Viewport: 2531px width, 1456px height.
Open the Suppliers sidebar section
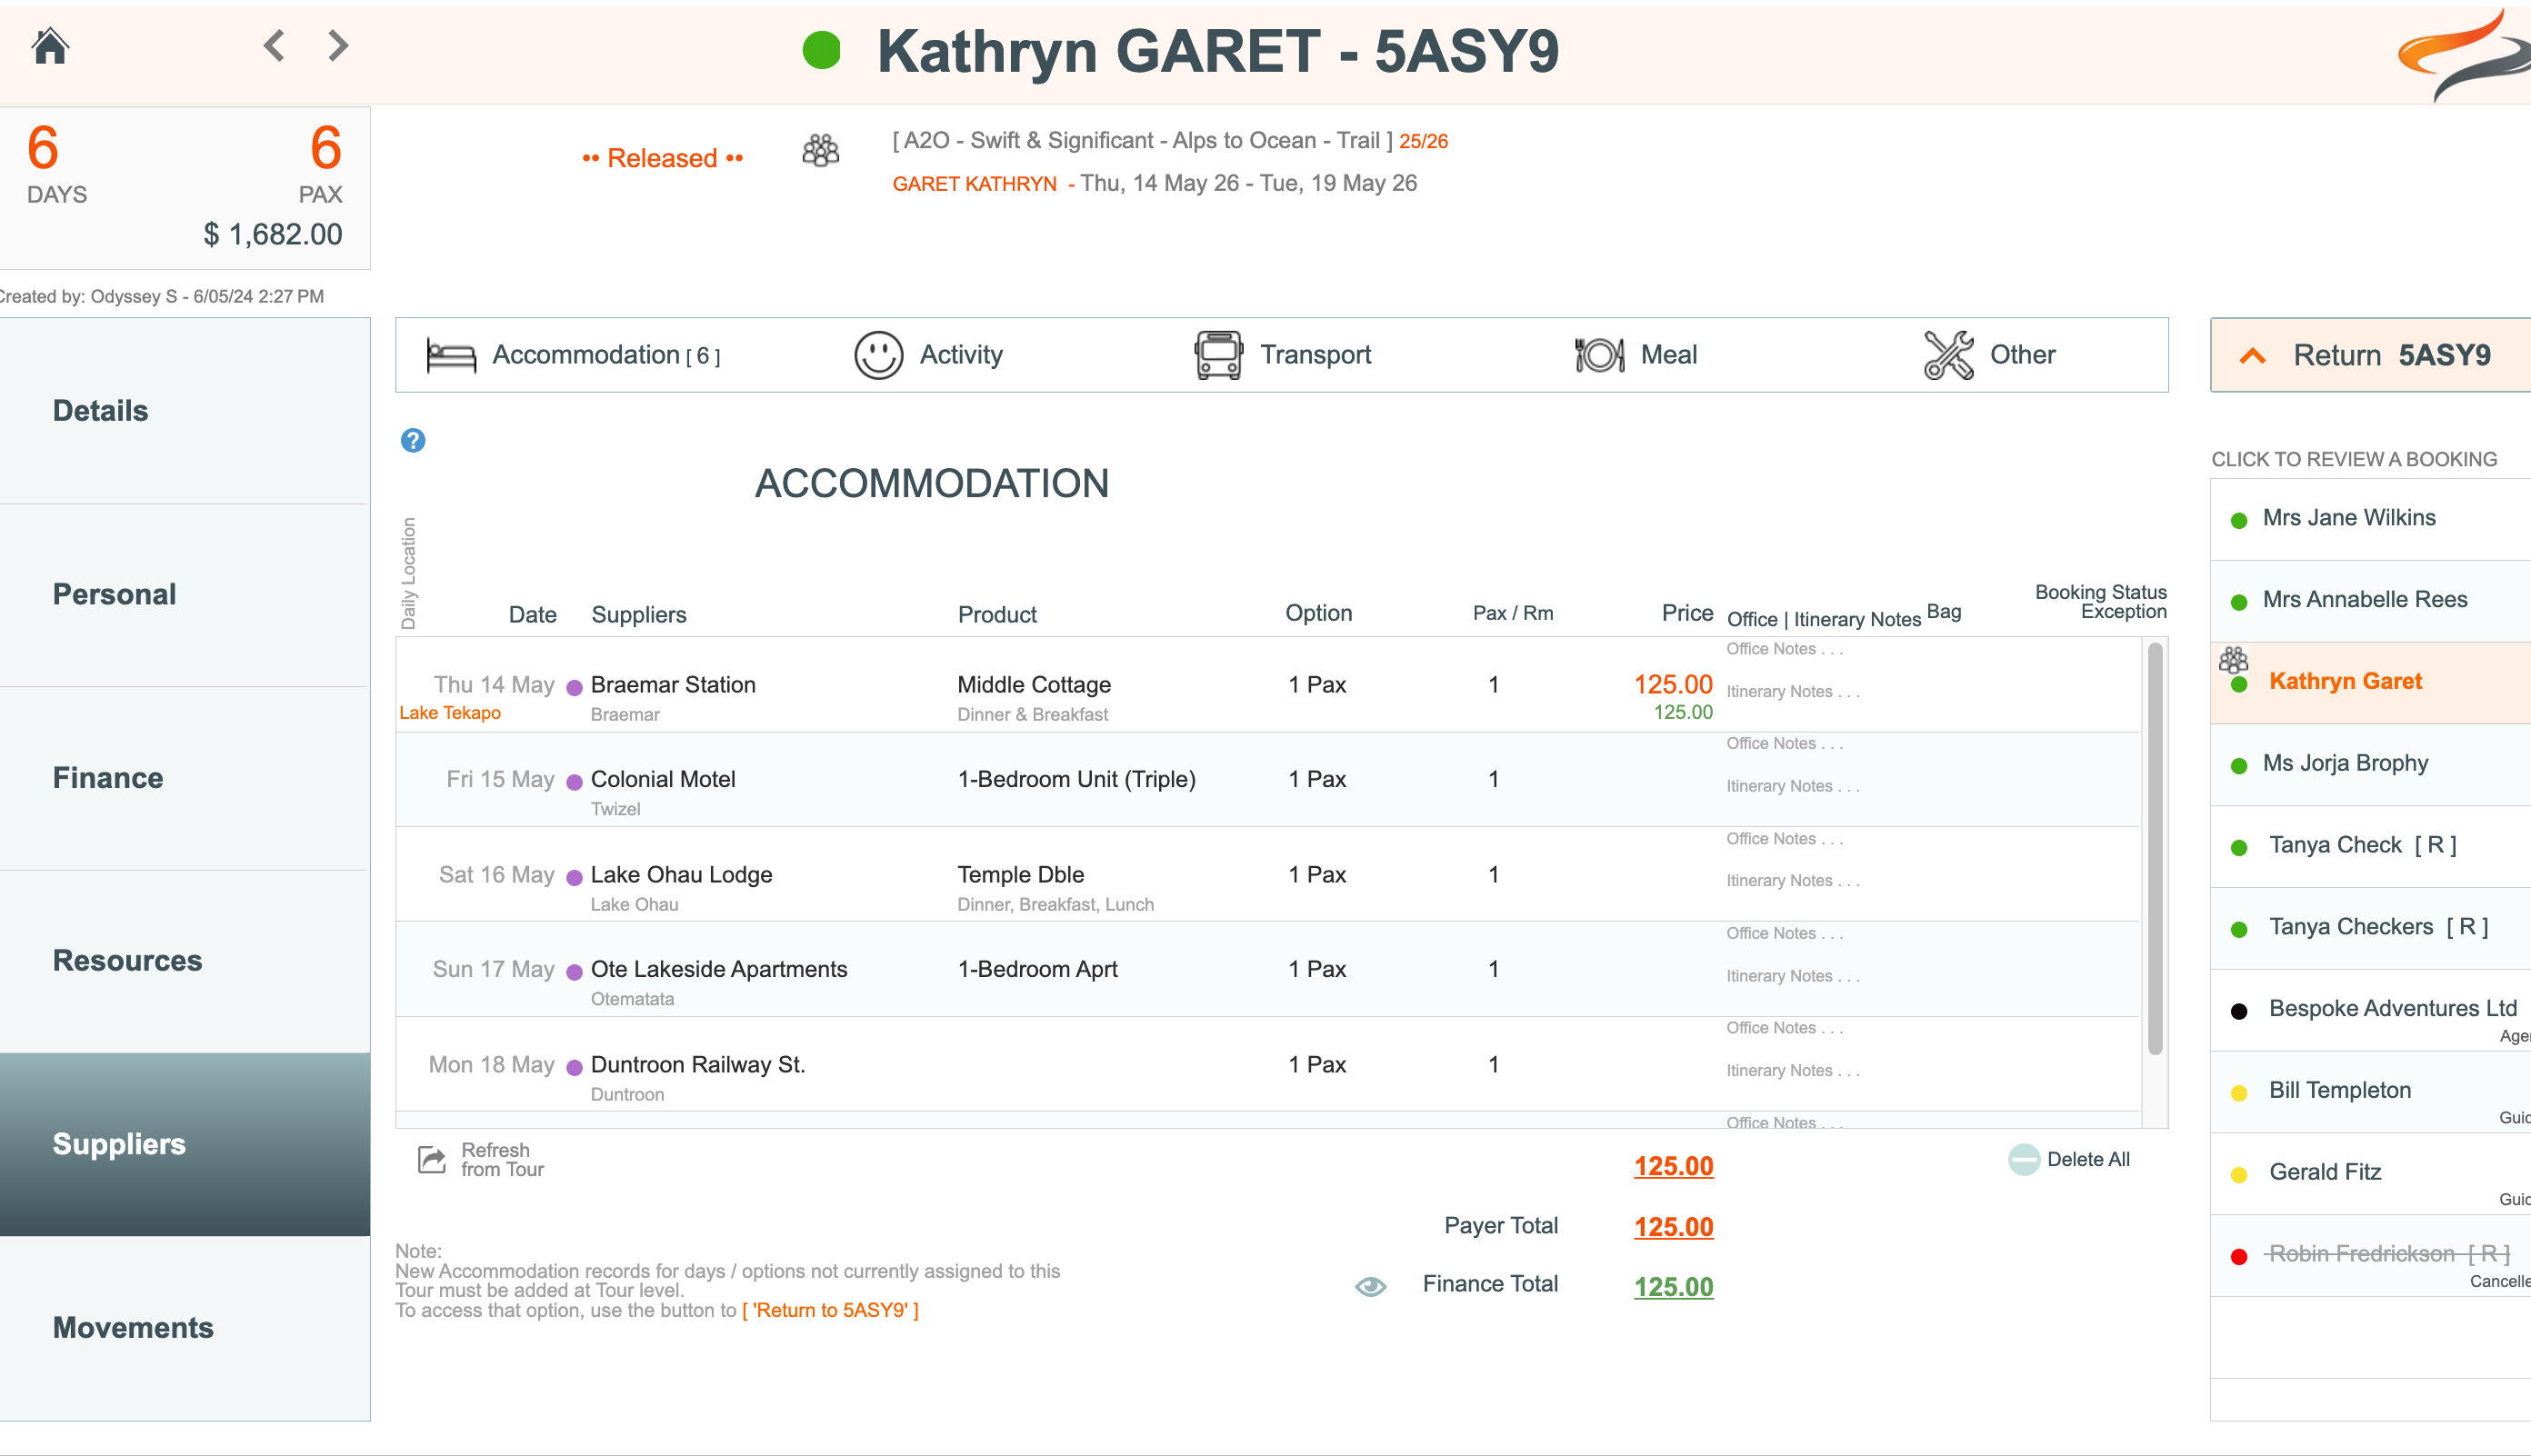(x=119, y=1144)
